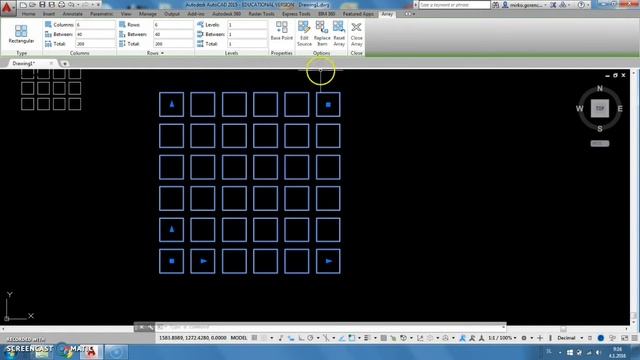Open the status bar Customization menu icon
The image size is (640, 360).
point(635,338)
